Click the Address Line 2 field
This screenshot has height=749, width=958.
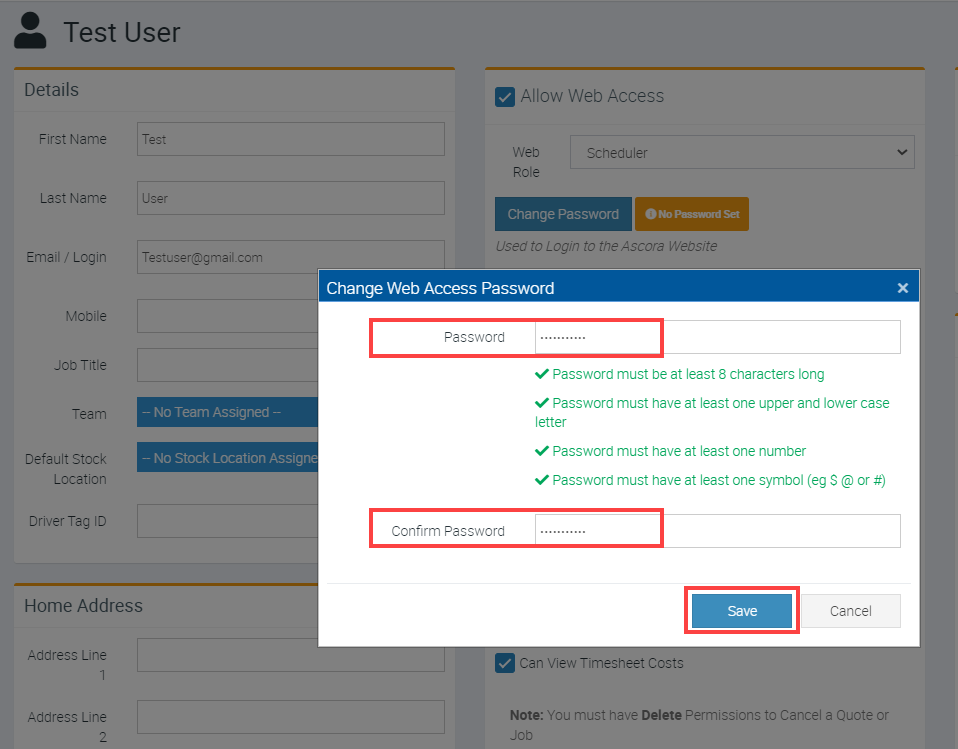[290, 717]
